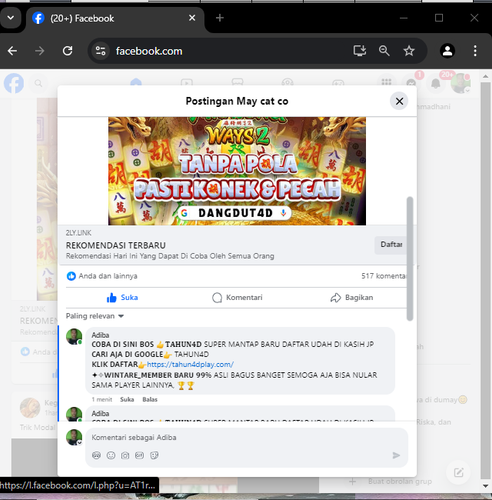Open the Facebook apps grid menu
Viewport: 492px width, 500px height.
(x=386, y=82)
